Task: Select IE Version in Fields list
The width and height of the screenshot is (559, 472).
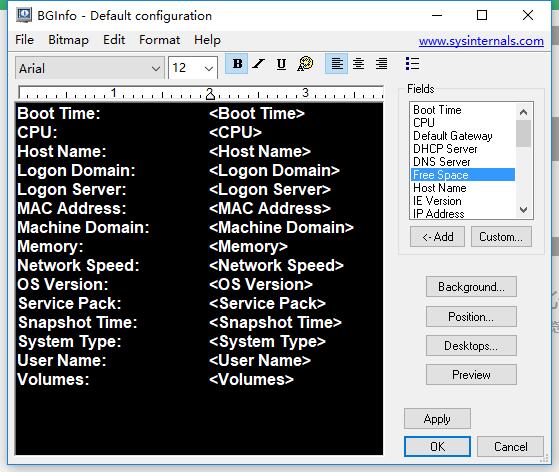Action: pos(463,201)
